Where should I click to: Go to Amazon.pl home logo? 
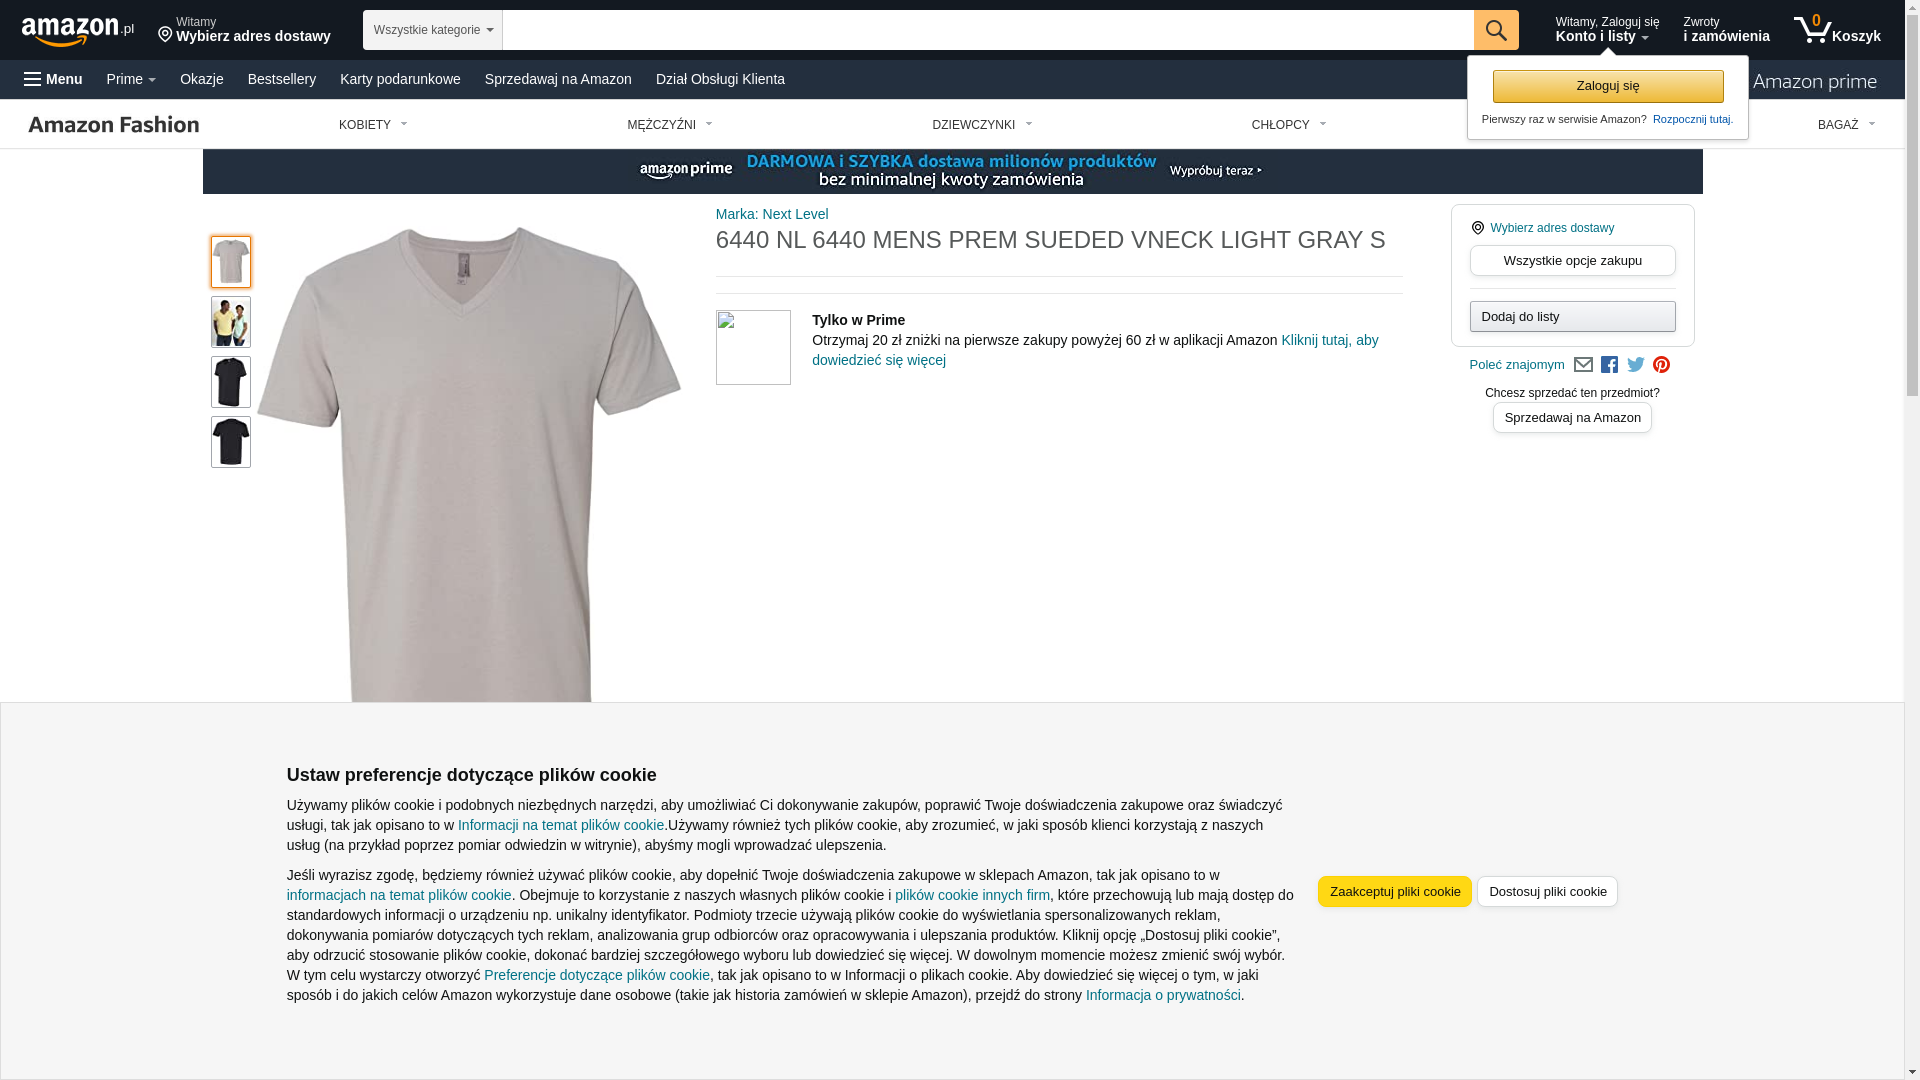[x=78, y=31]
